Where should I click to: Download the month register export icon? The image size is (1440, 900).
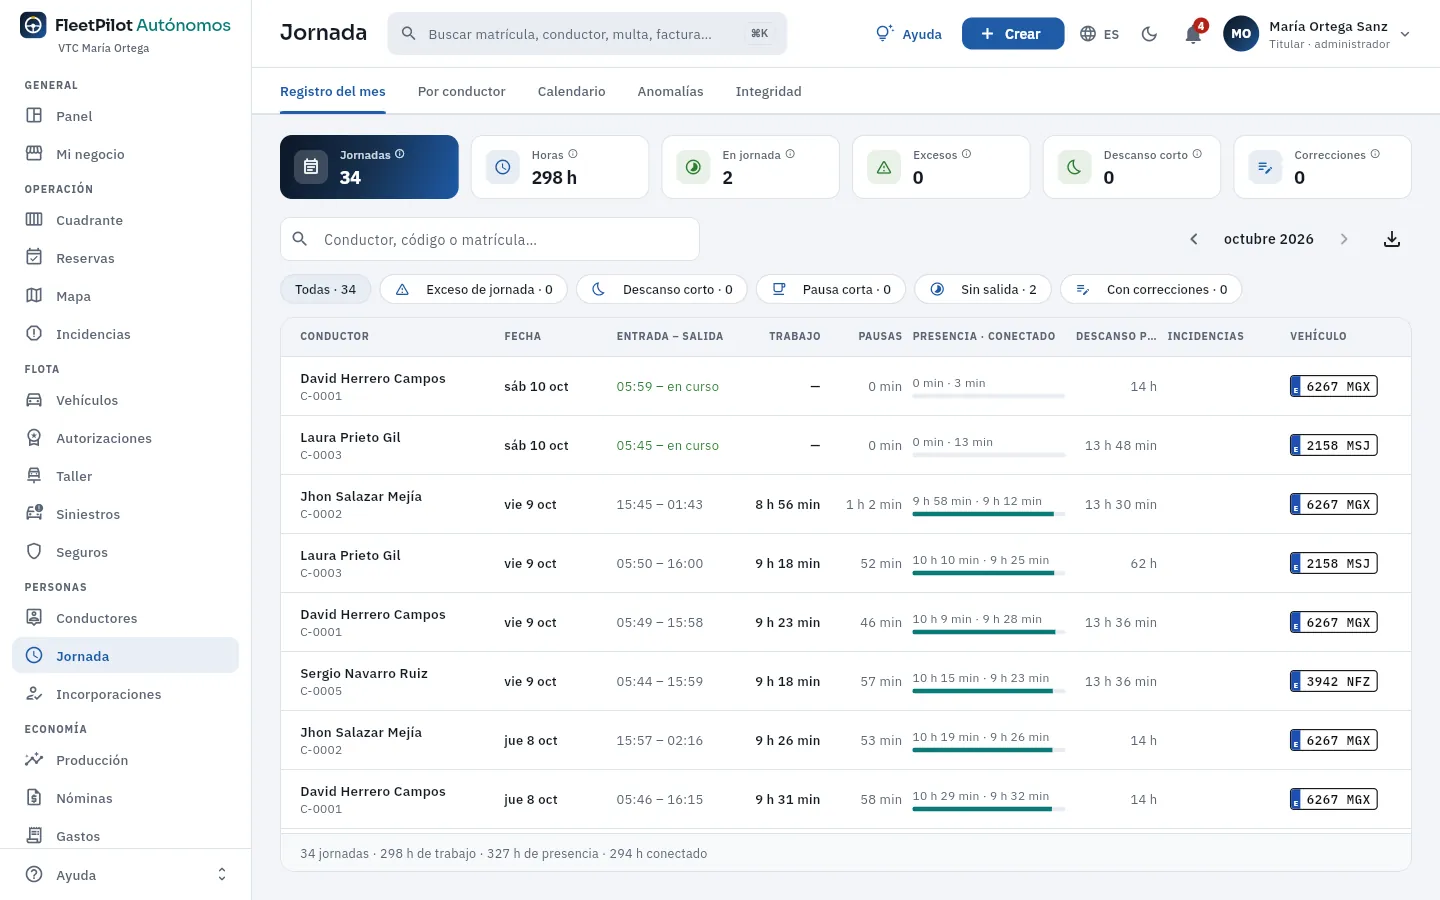pos(1391,239)
